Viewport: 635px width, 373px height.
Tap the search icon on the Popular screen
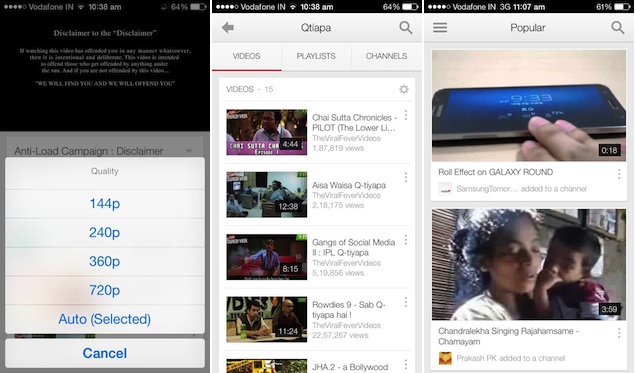point(618,28)
